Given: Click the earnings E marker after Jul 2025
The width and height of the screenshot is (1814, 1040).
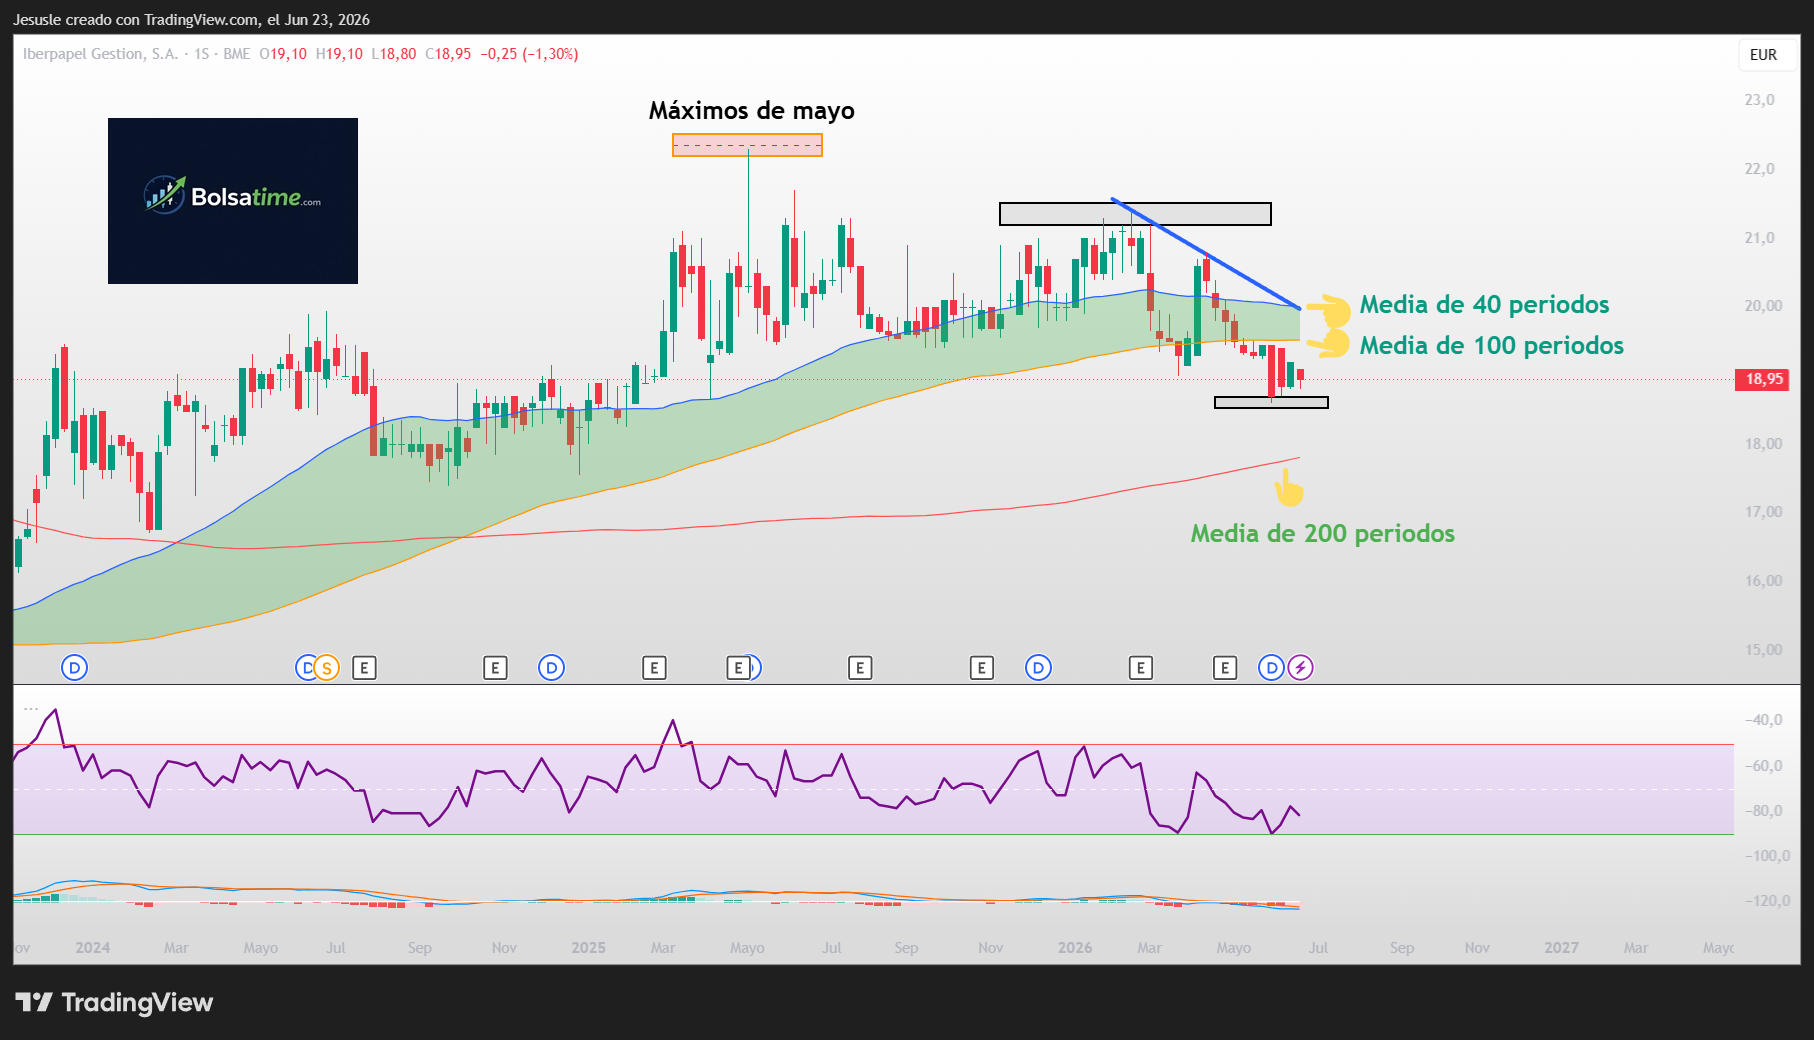Looking at the screenshot, I should click(860, 668).
